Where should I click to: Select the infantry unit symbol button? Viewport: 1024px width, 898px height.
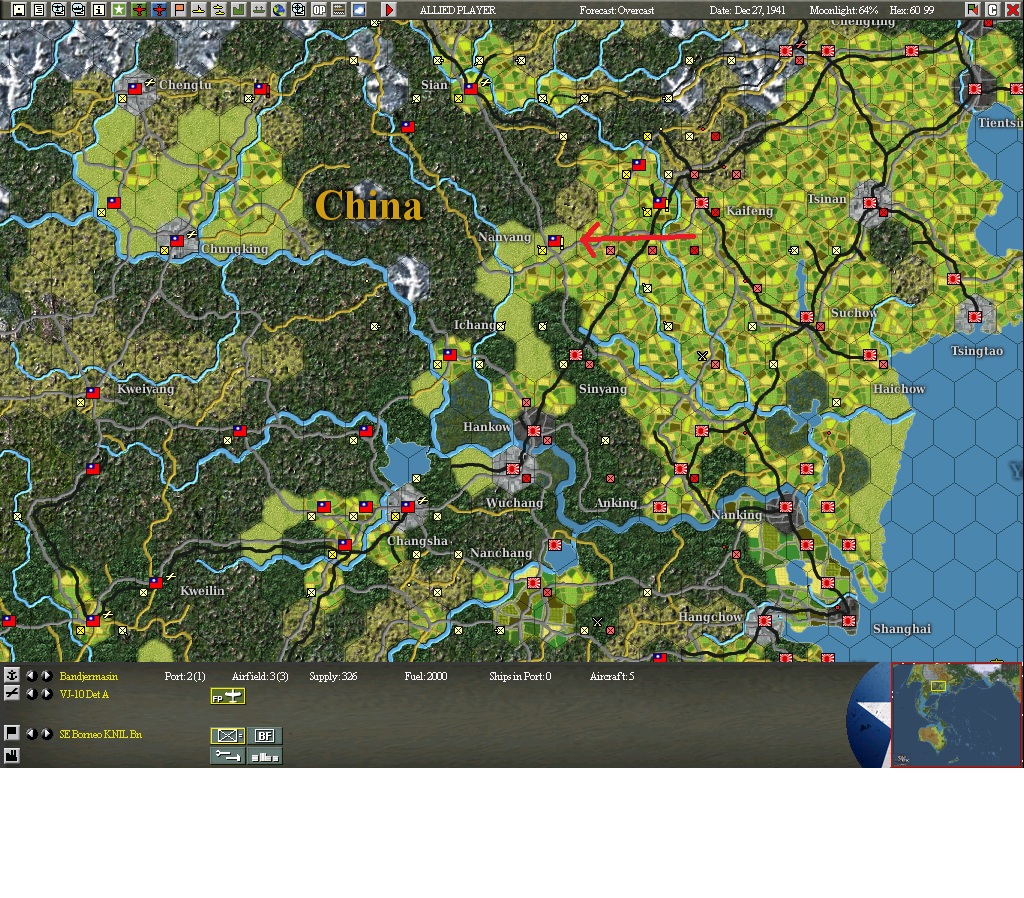pyautogui.click(x=228, y=736)
